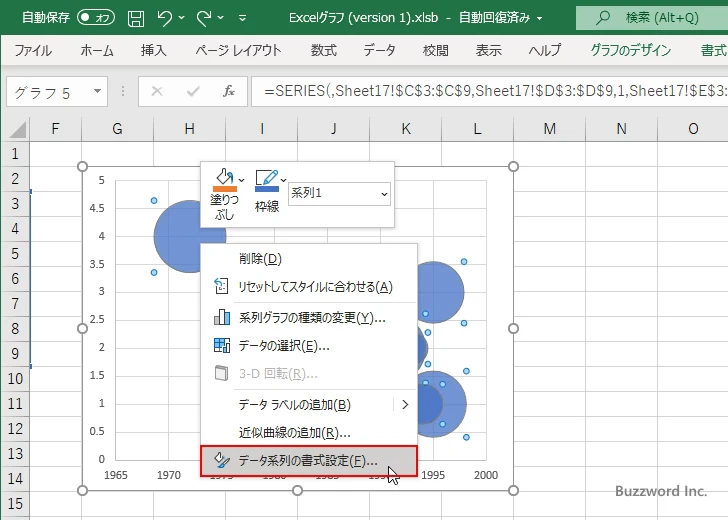Expand the Name Box dropdown arrow
Image resolution: width=728 pixels, height=520 pixels.
[98, 91]
